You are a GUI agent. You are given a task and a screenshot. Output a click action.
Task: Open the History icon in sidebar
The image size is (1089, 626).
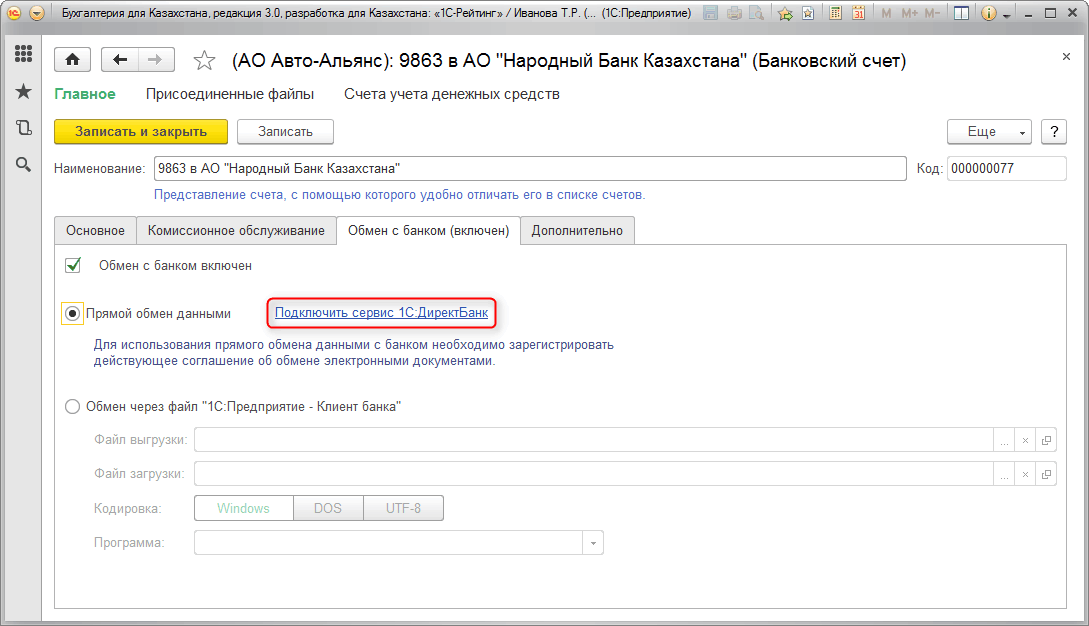tap(23, 128)
